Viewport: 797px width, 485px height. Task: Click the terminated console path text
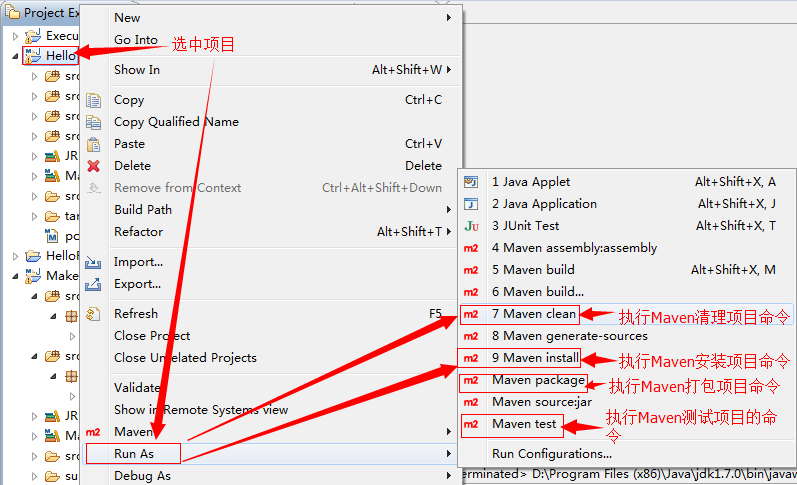(629, 474)
